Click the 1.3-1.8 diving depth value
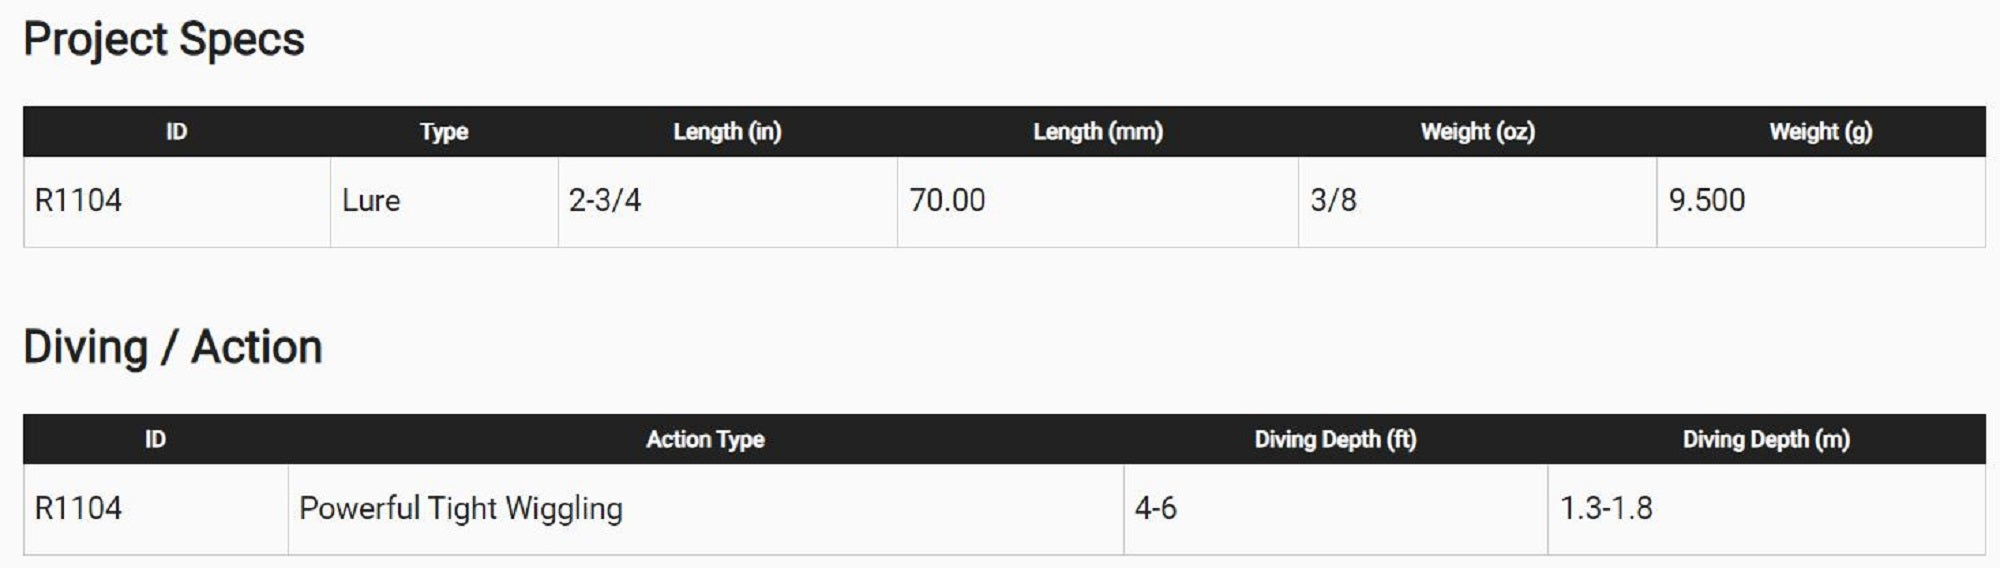Viewport: 2000px width, 568px height. (1606, 509)
